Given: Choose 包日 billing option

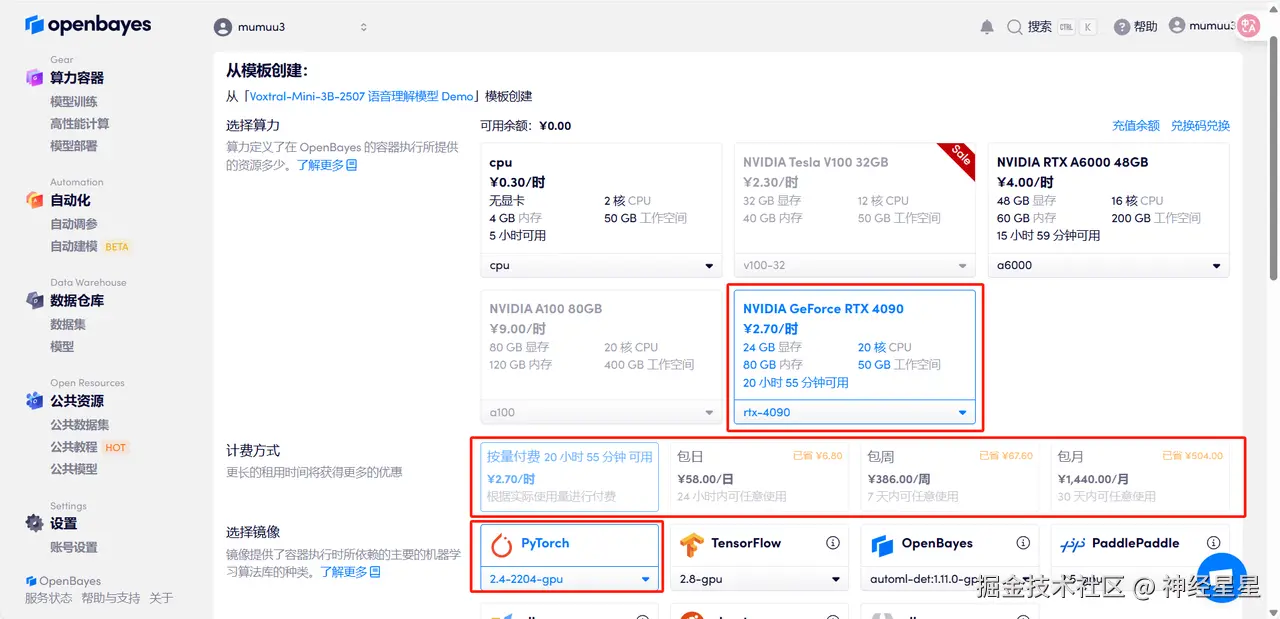Looking at the screenshot, I should coord(760,477).
